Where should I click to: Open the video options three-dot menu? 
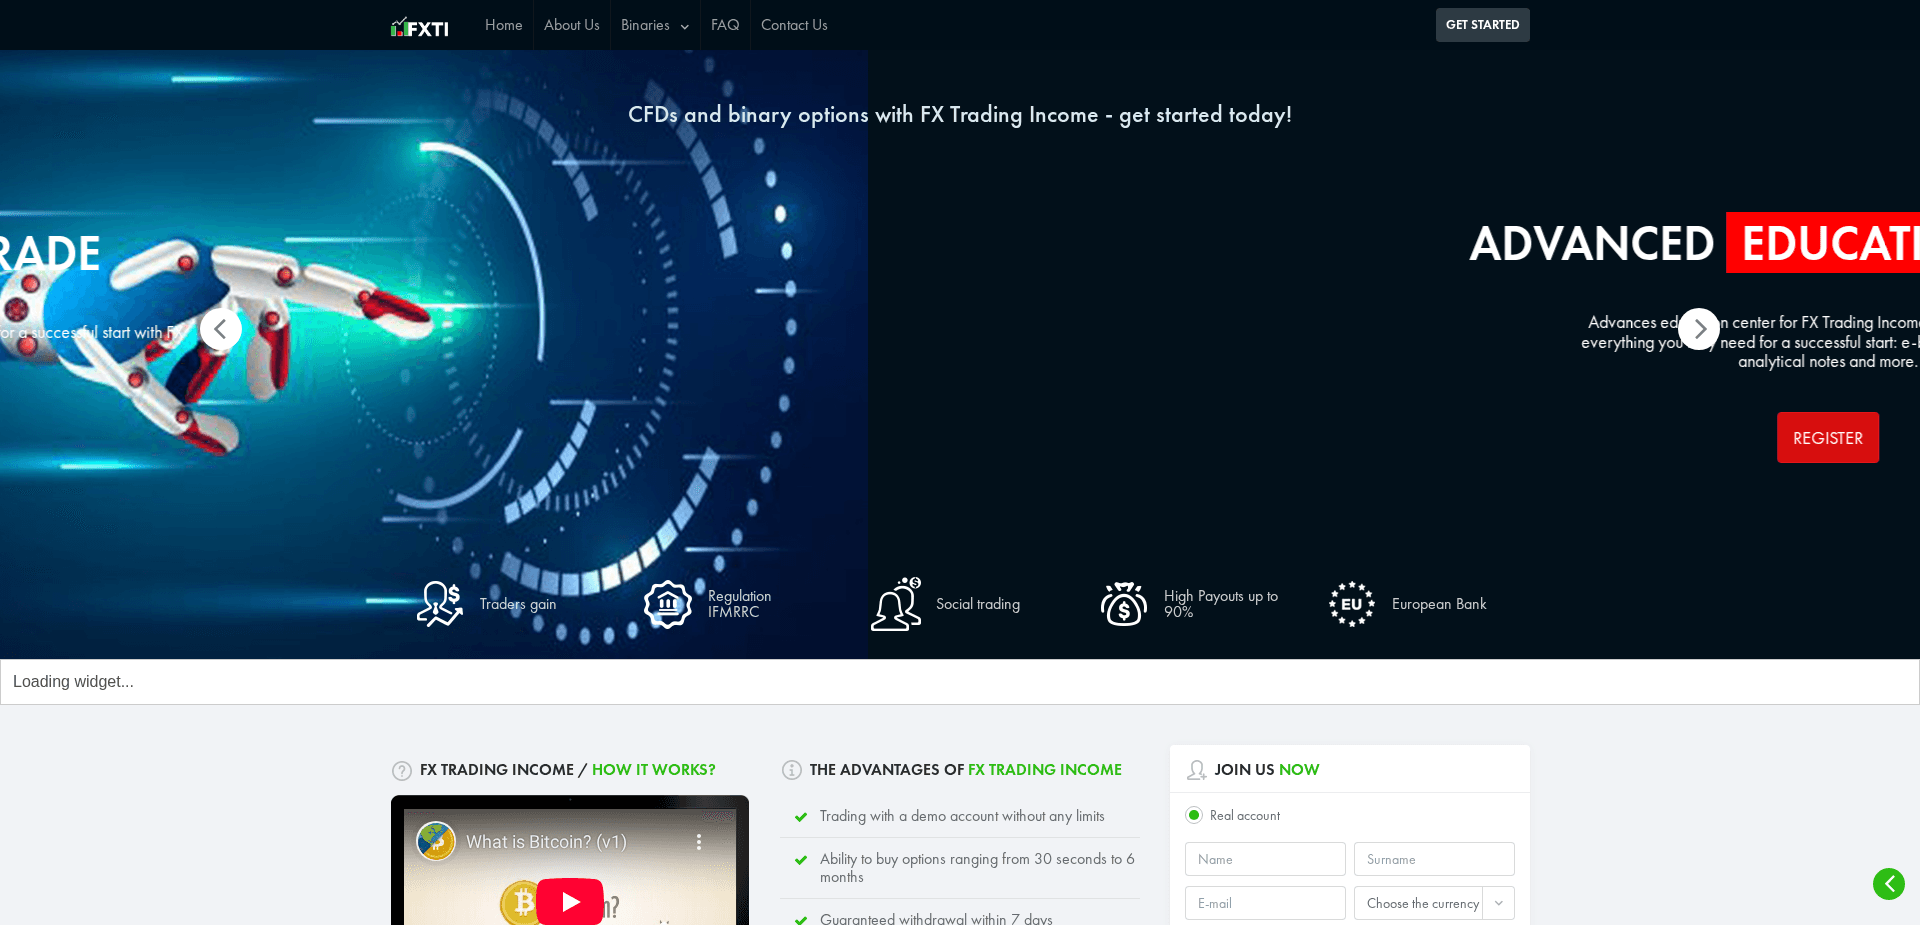tap(700, 842)
